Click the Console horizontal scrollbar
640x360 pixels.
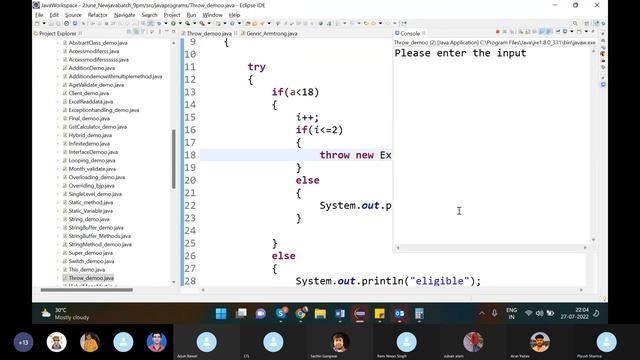tap(491, 247)
